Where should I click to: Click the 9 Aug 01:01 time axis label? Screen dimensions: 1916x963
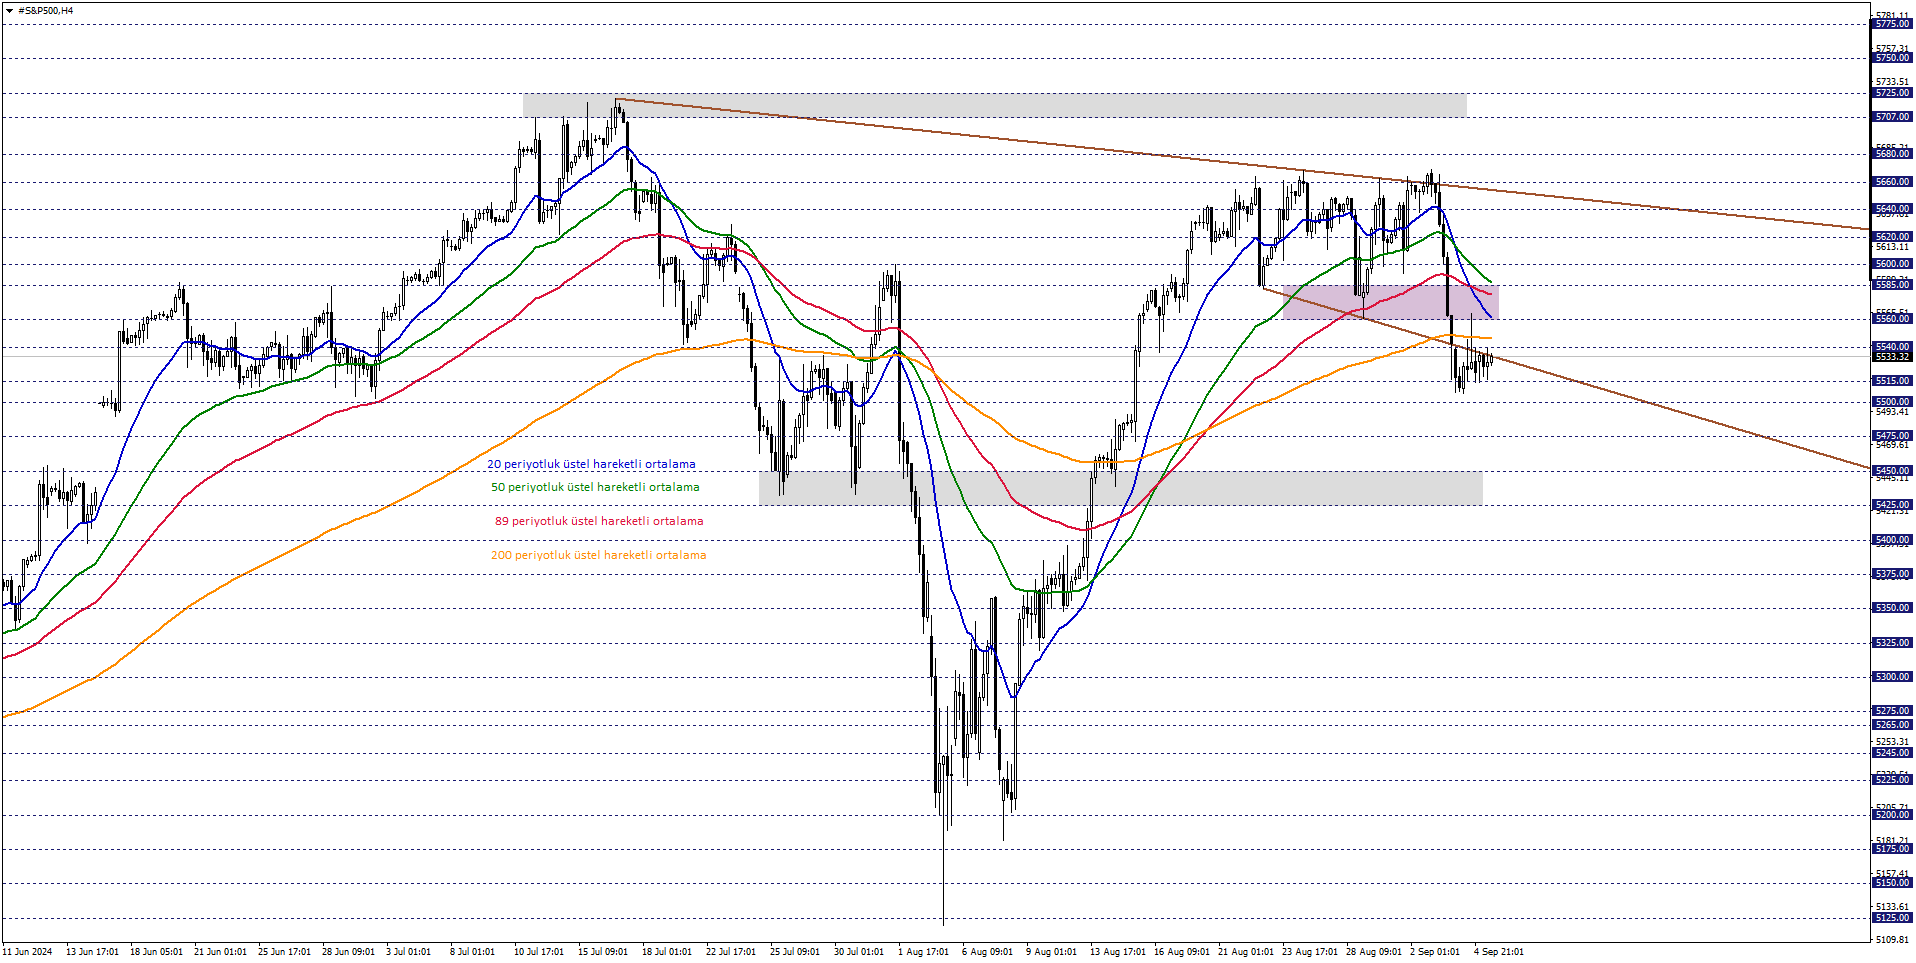click(1051, 952)
